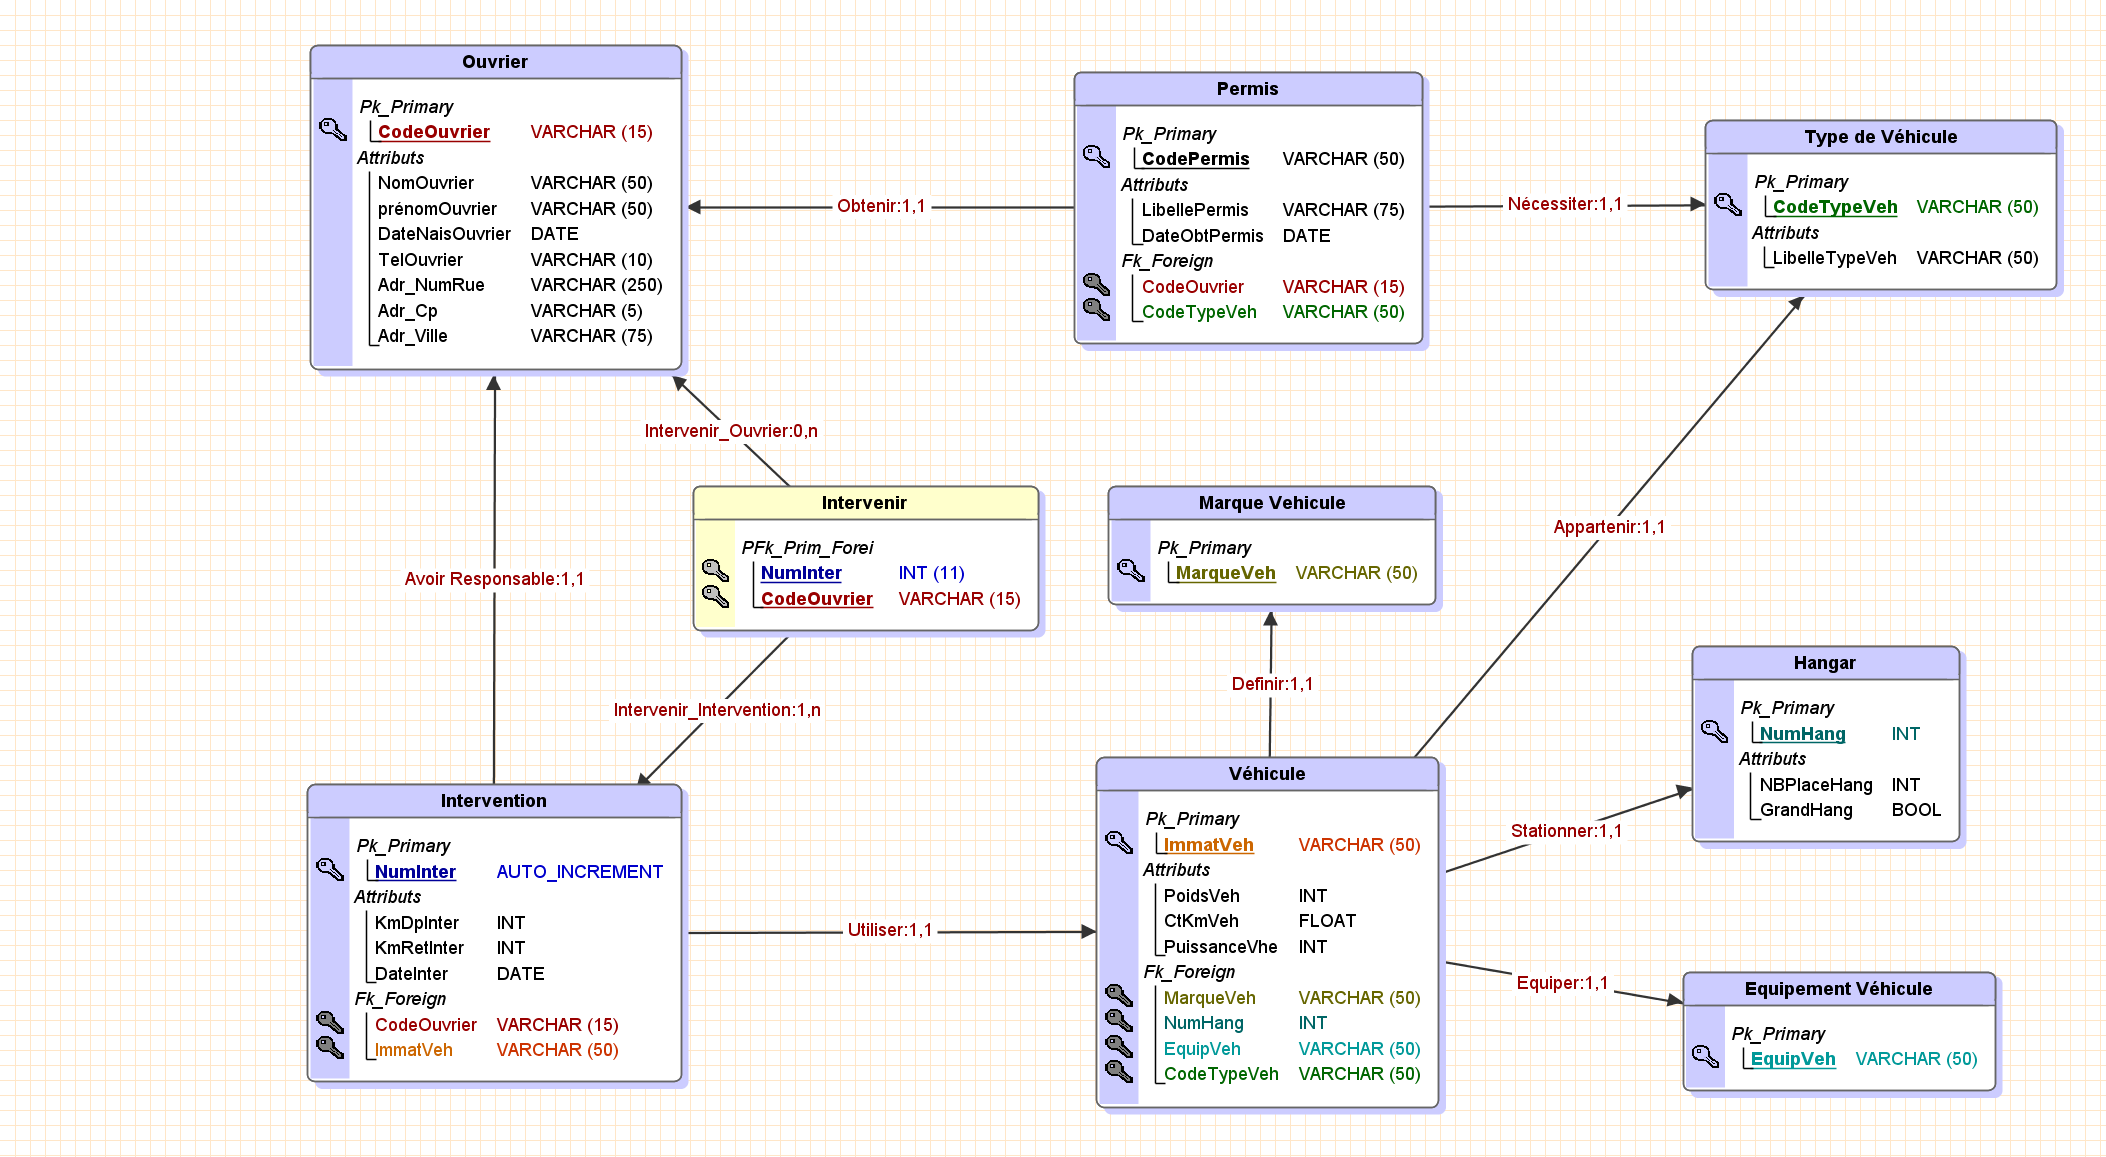Image resolution: width=2106 pixels, height=1157 pixels.
Task: Click the foreign key icon beside EquipVeh in Véhicule
Action: point(1119,1046)
